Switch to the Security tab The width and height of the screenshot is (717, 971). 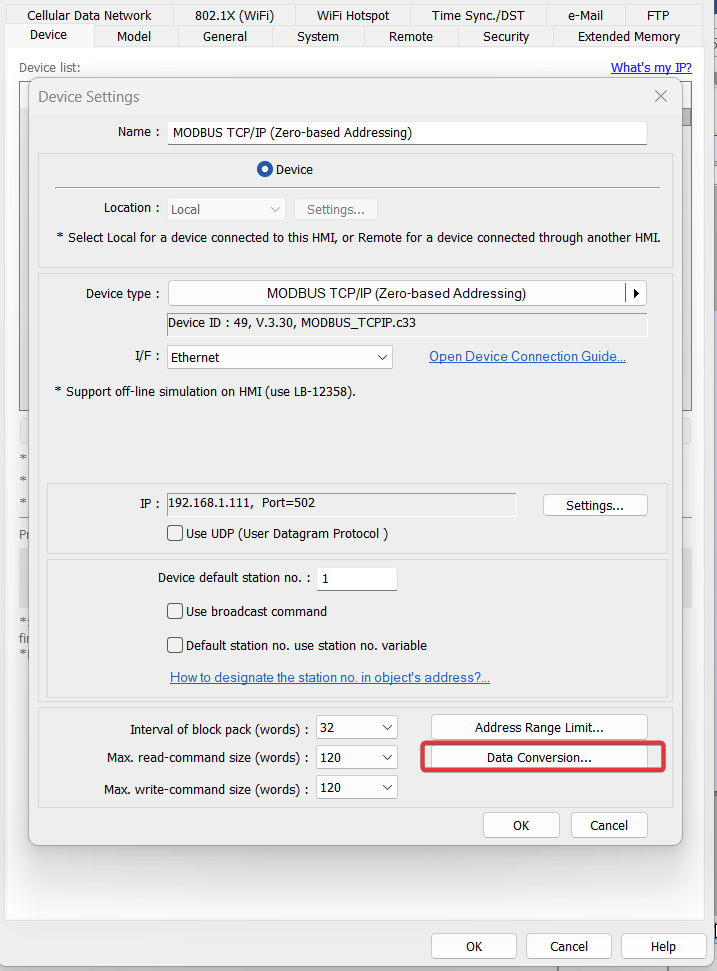pos(506,37)
